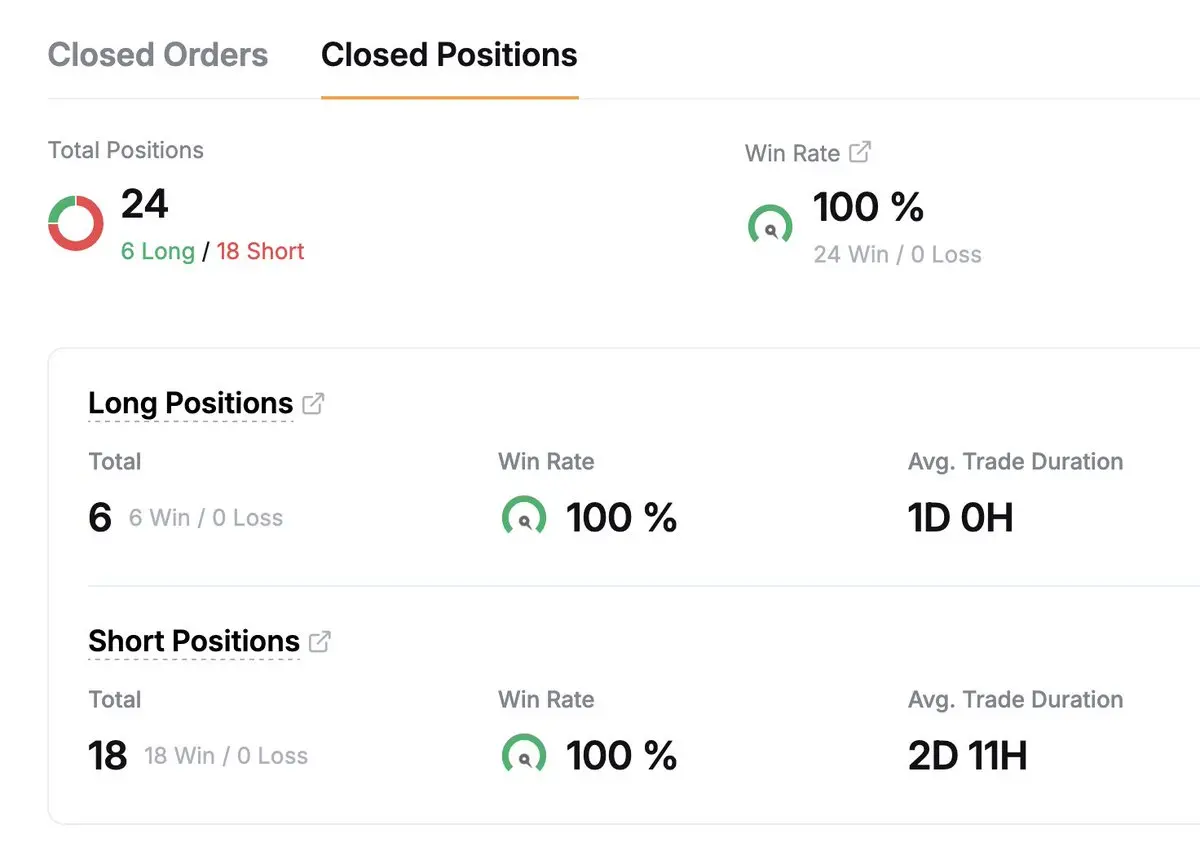
Task: Click the overall Win Rate gauge icon
Action: coord(770,226)
